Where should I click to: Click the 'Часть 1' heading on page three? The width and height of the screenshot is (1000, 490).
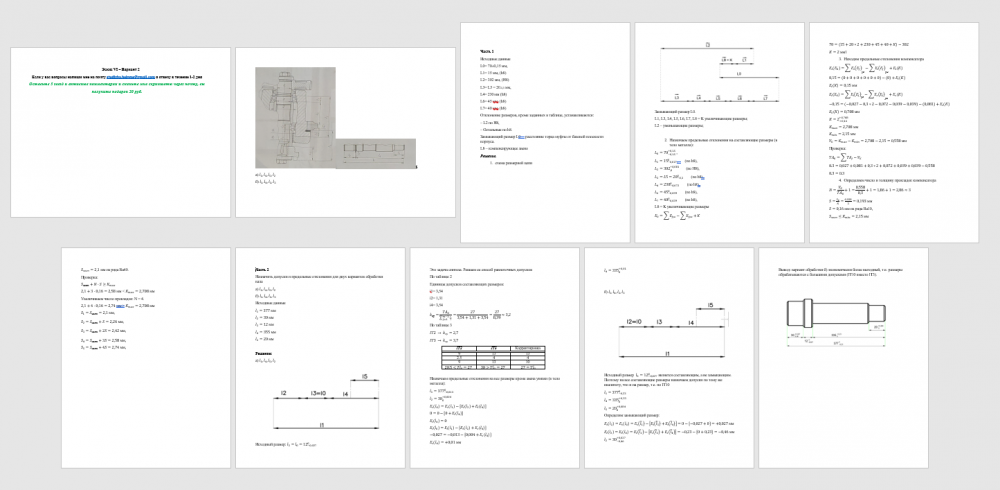pos(487,50)
